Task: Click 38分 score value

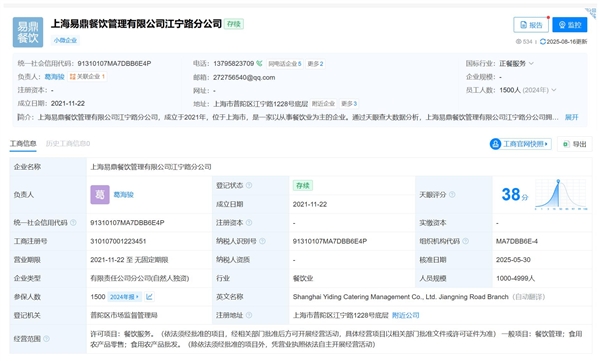Action: pyautogui.click(x=515, y=194)
